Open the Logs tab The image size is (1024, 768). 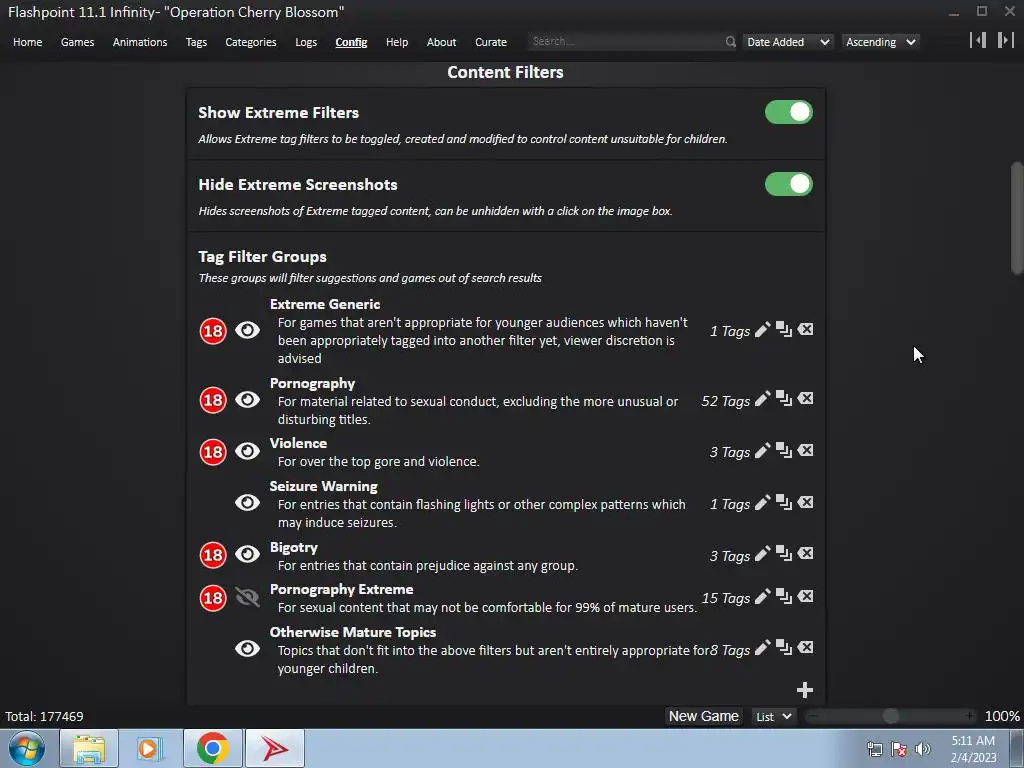coord(306,42)
